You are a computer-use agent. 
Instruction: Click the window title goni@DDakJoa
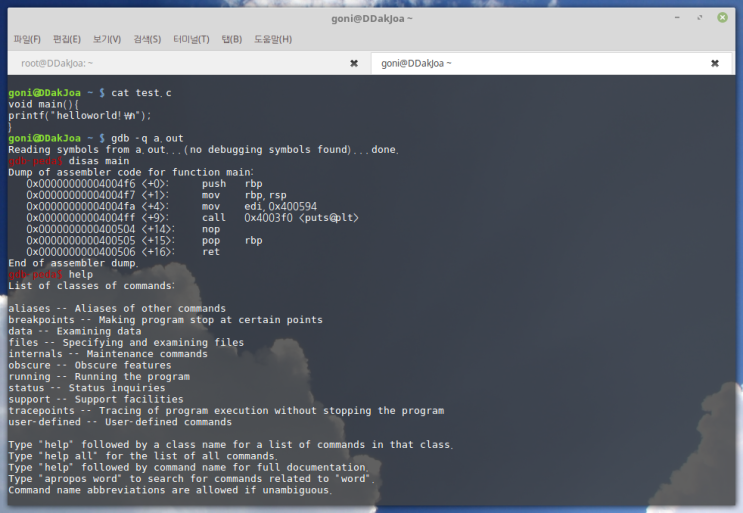coord(371,17)
